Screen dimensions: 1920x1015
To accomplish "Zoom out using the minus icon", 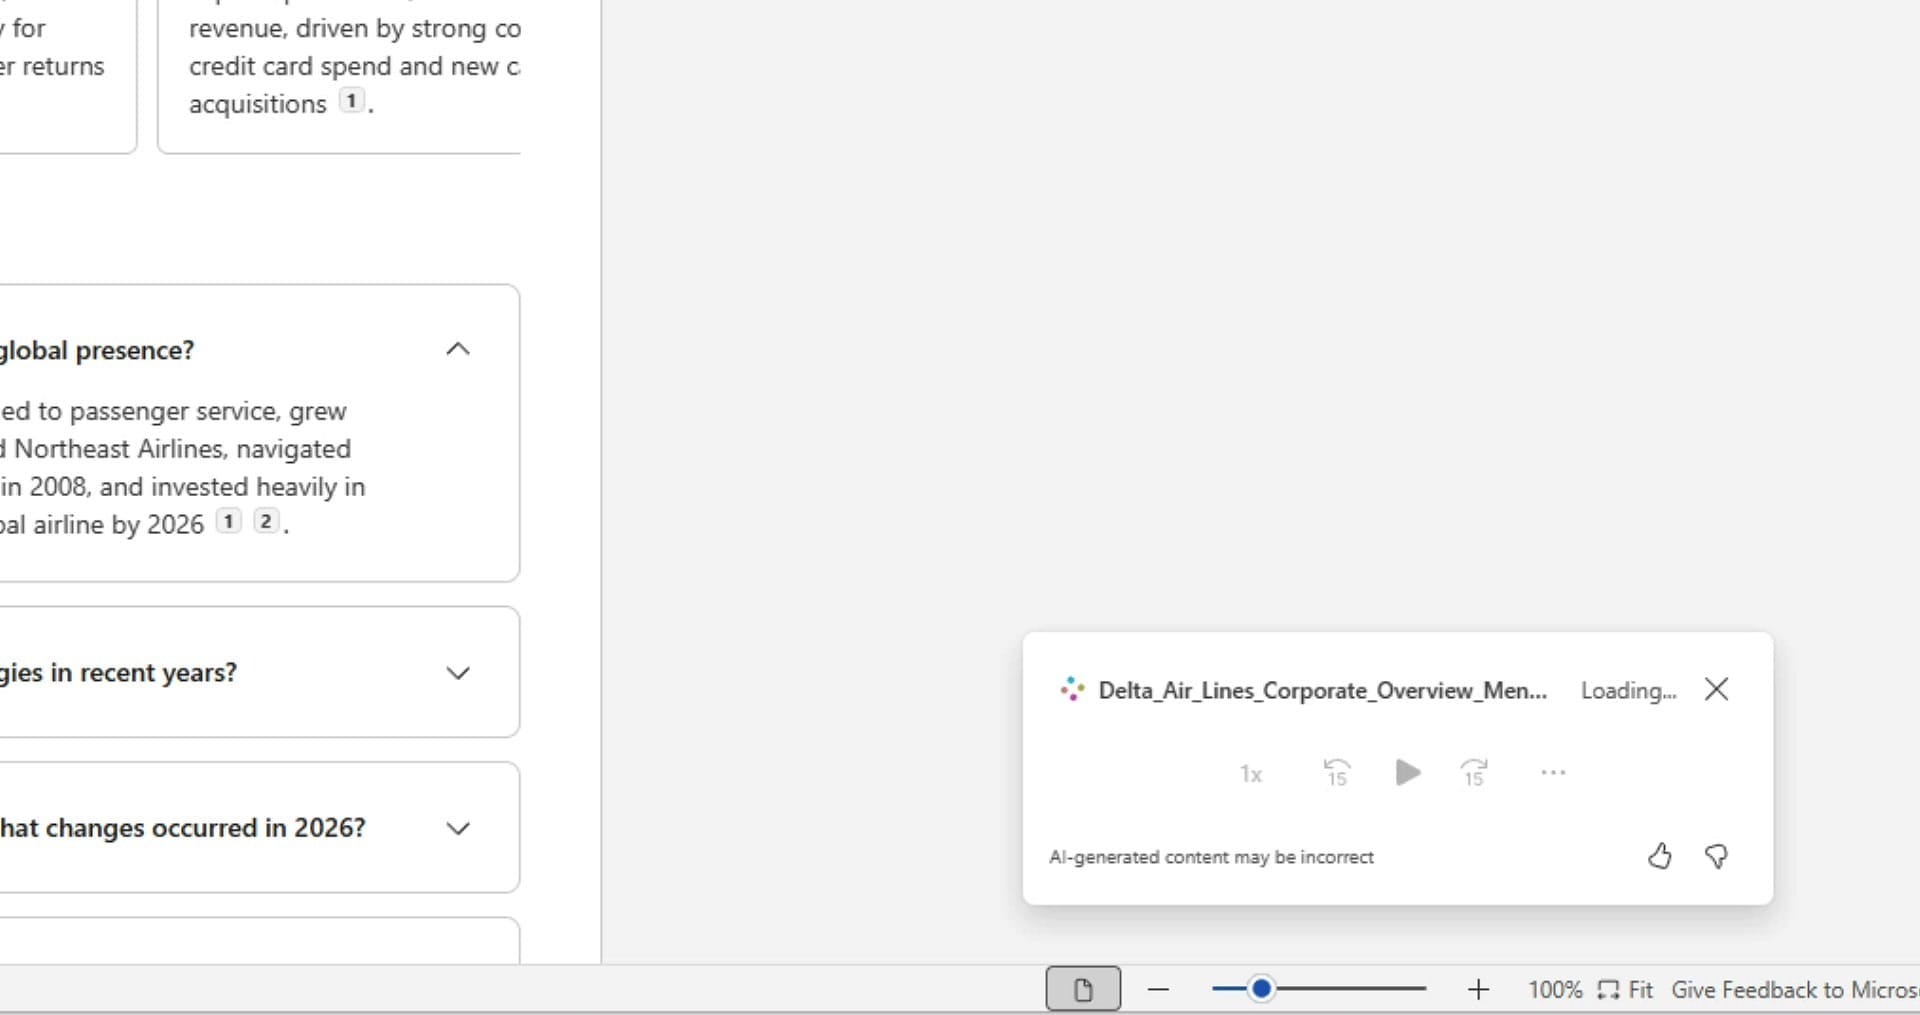I will (x=1158, y=989).
